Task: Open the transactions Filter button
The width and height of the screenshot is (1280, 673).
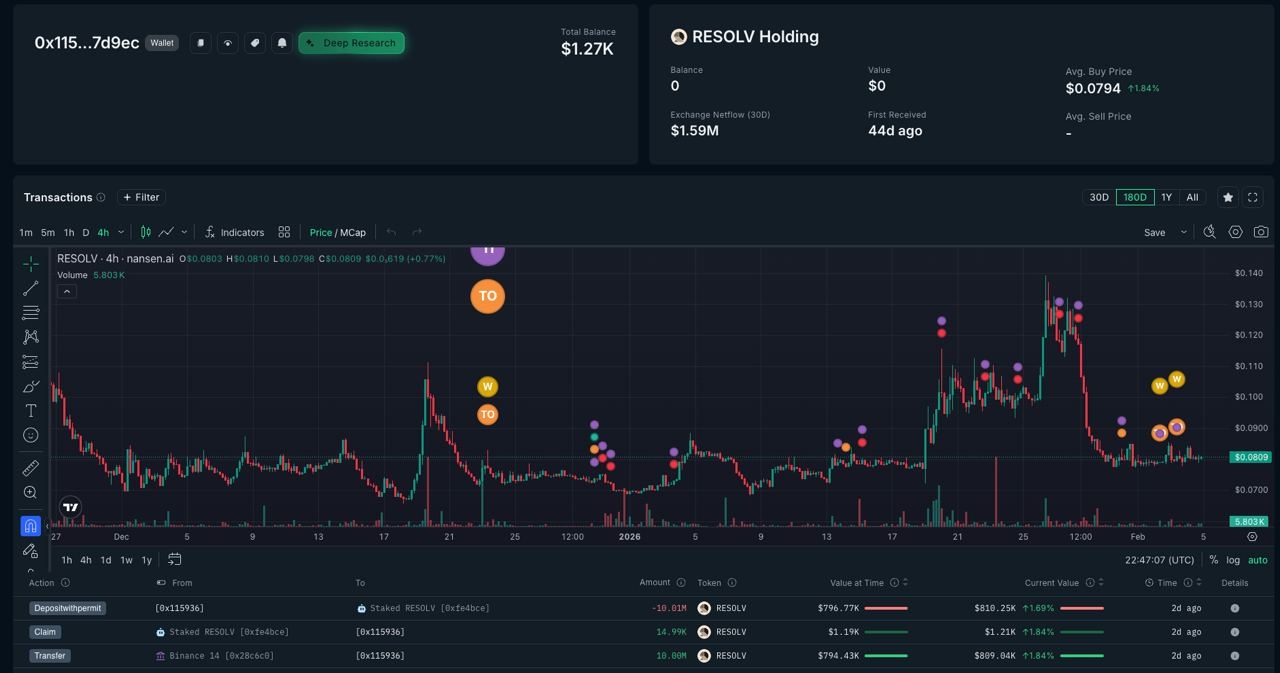Action: point(141,197)
